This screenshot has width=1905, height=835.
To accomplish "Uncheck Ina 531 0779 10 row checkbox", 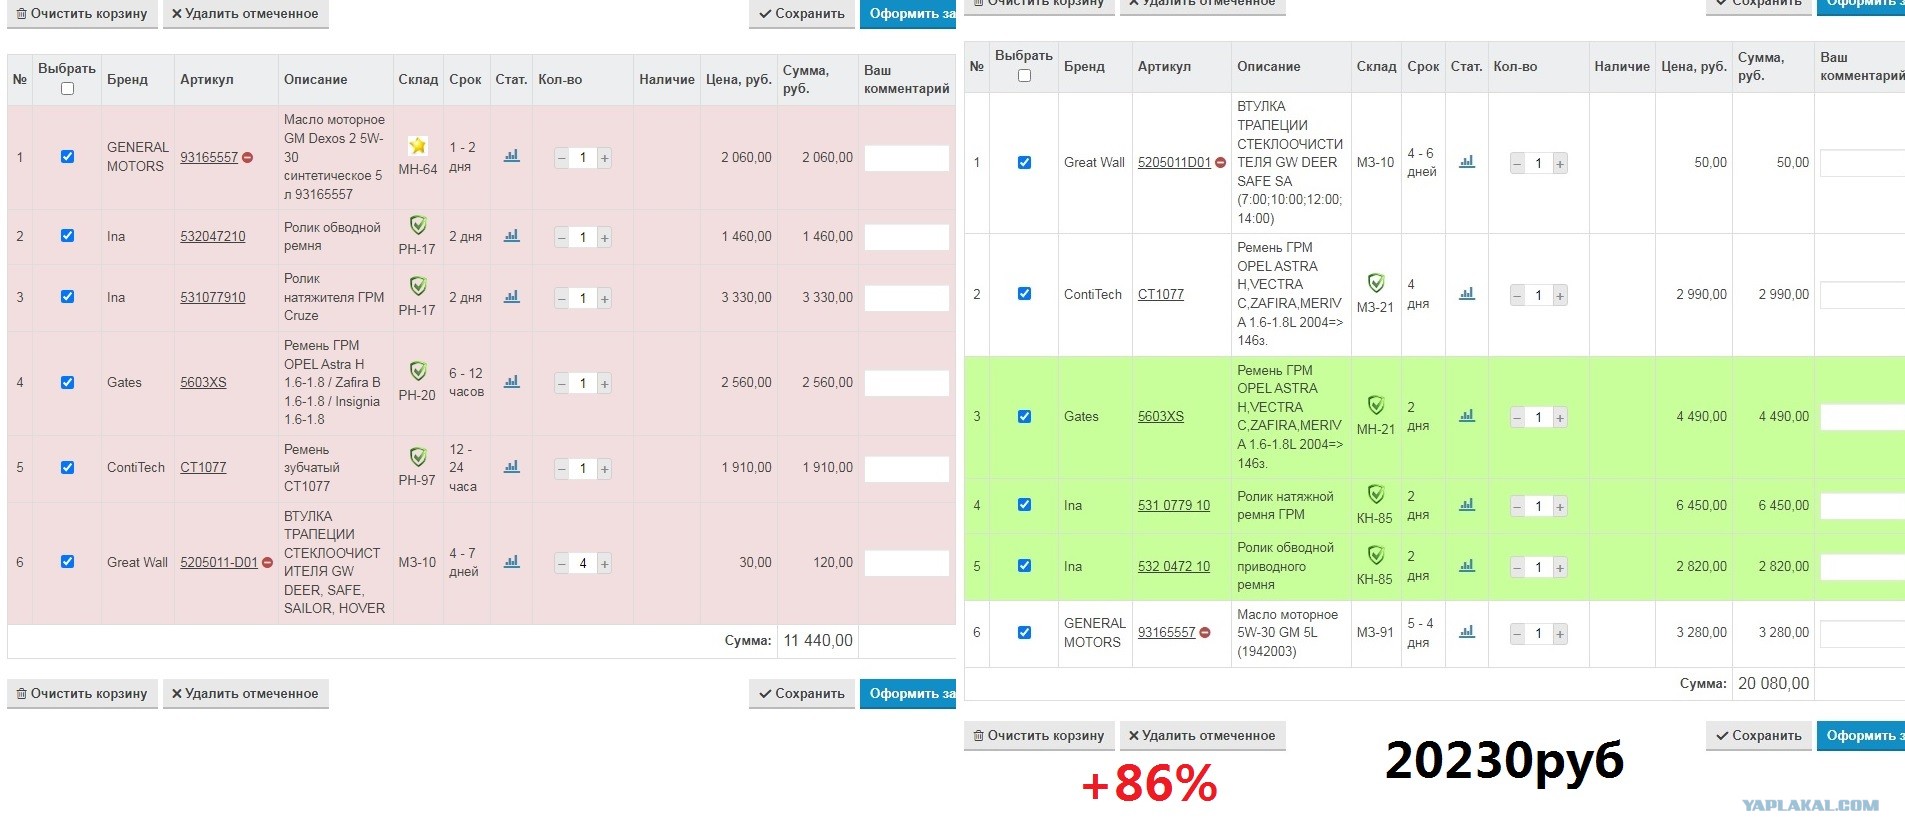I will point(1024,504).
